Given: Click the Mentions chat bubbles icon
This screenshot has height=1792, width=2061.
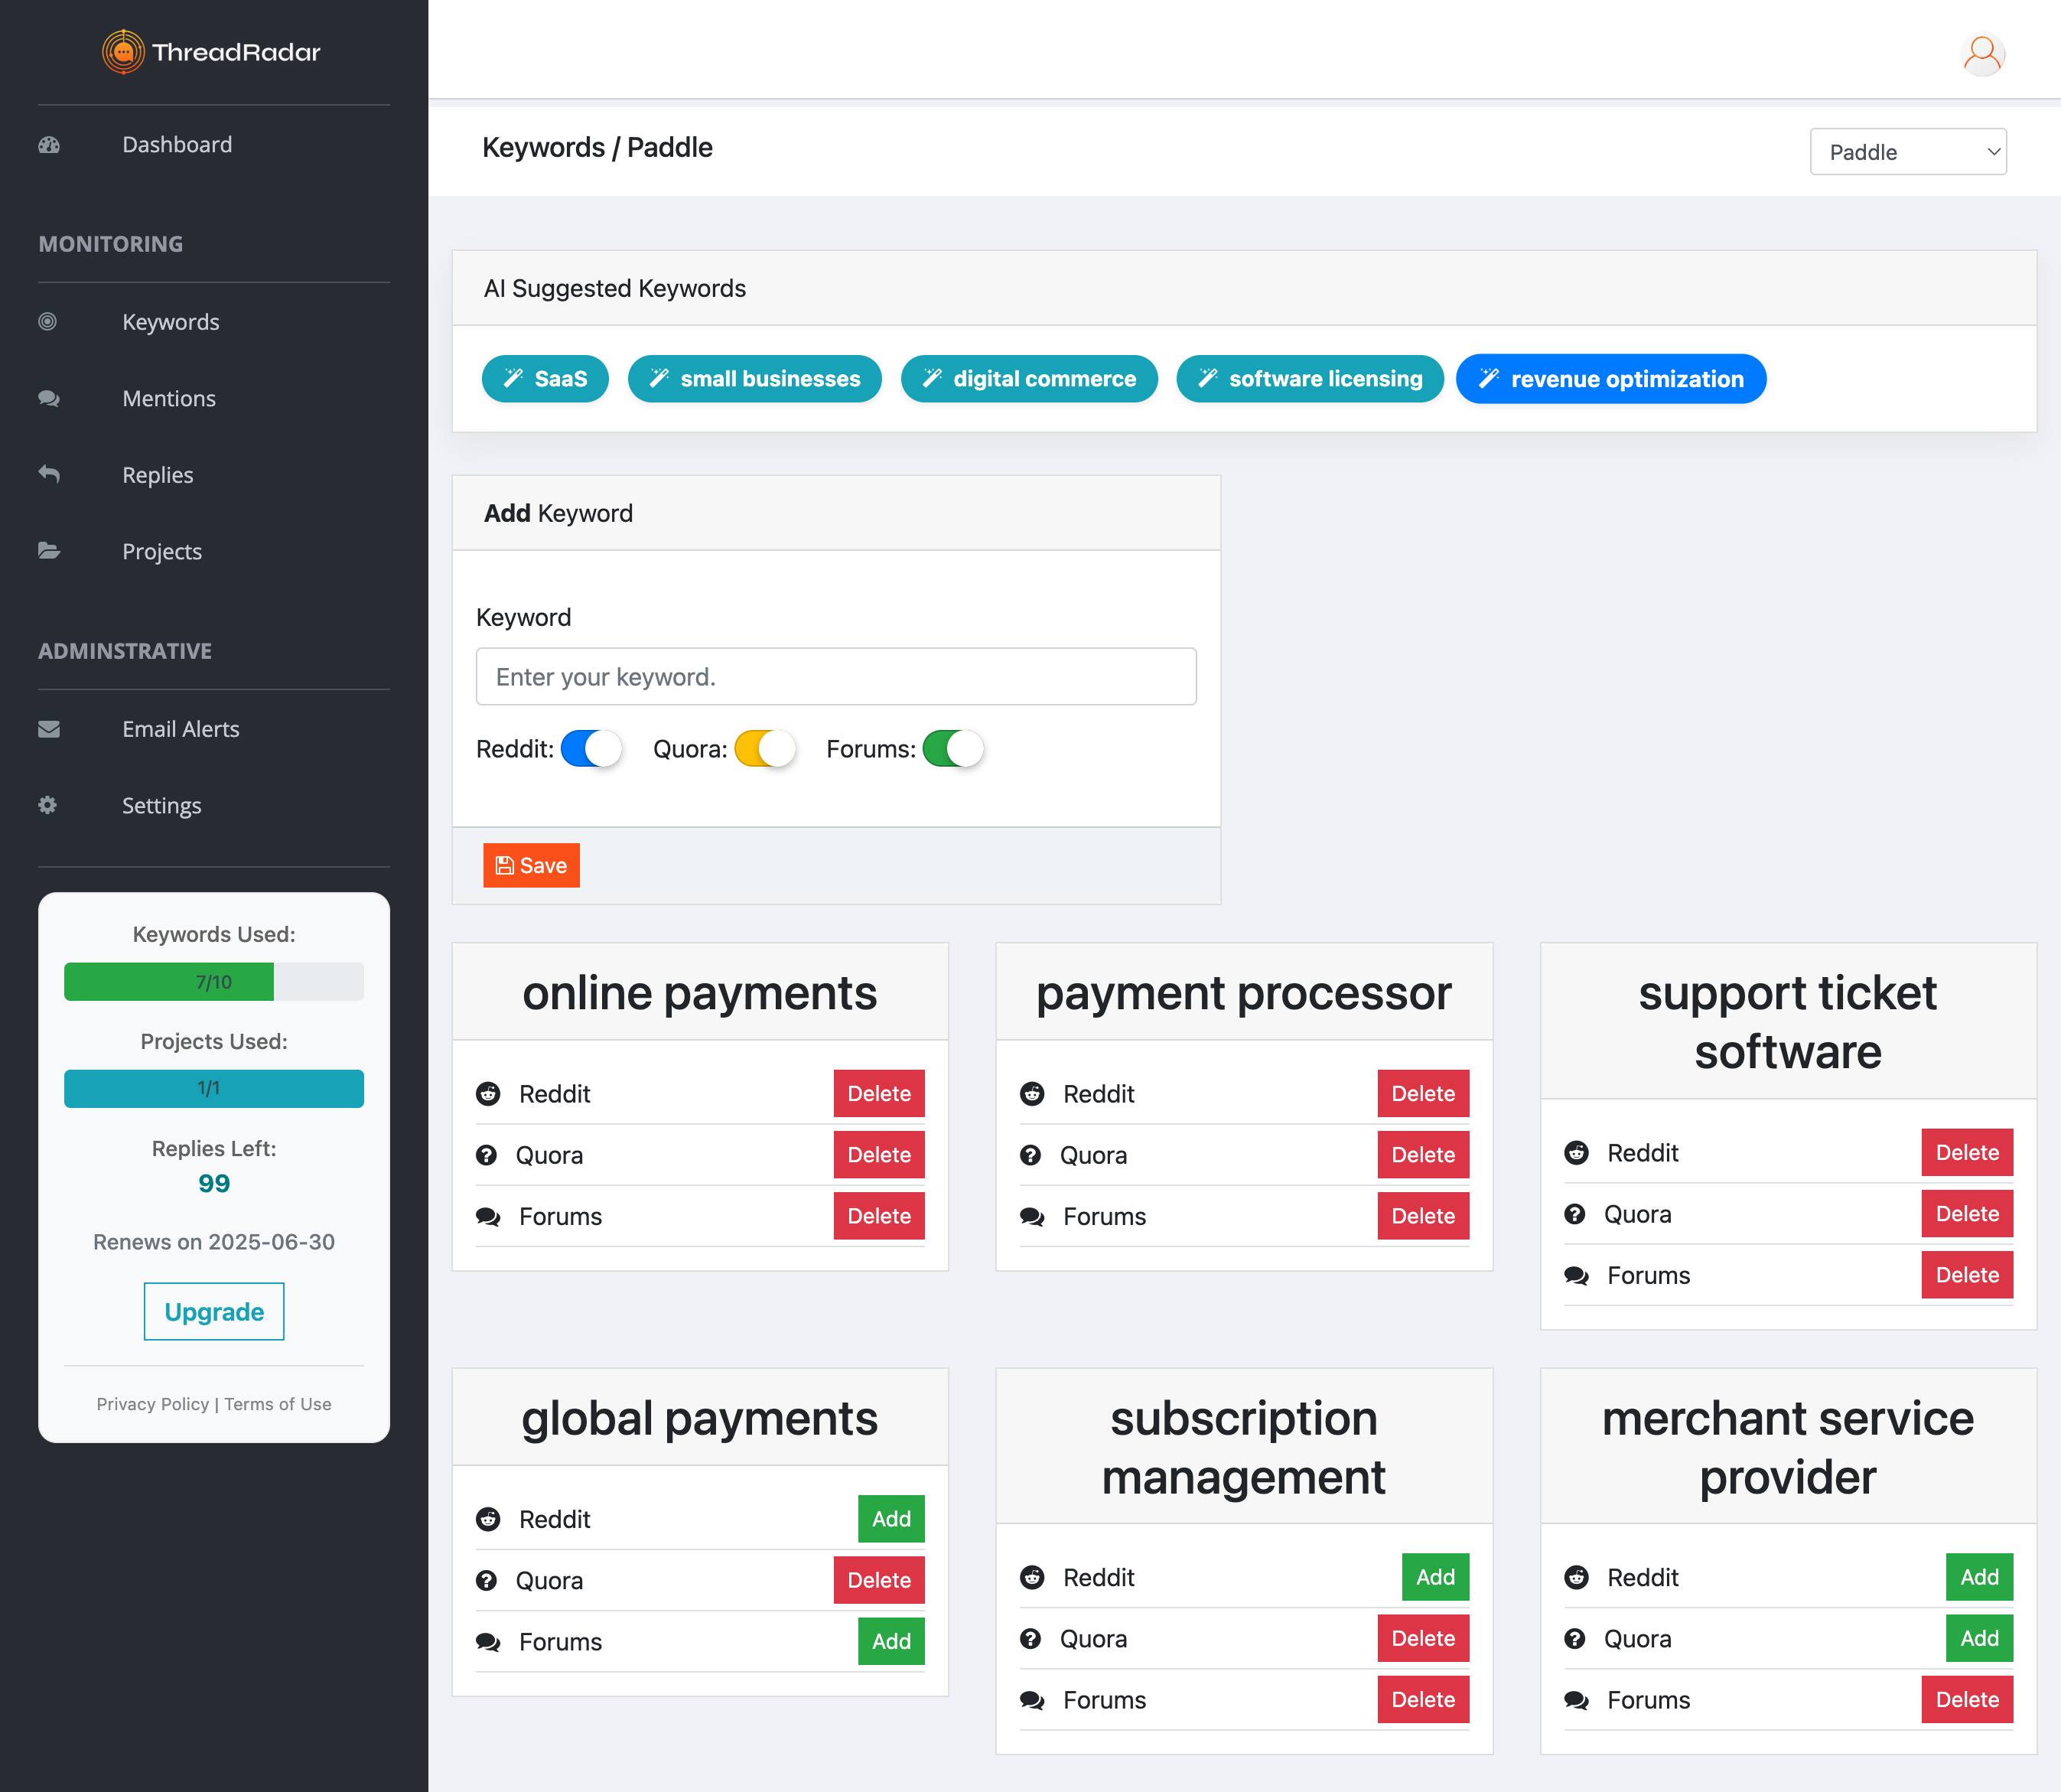Looking at the screenshot, I should [49, 399].
